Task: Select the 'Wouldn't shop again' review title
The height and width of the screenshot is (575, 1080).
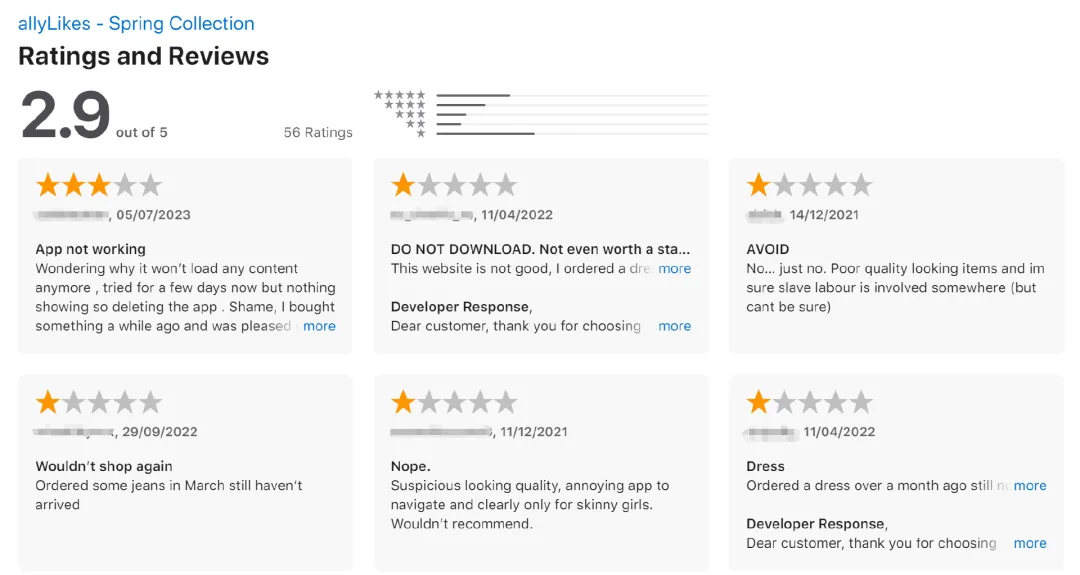Action: pos(104,466)
